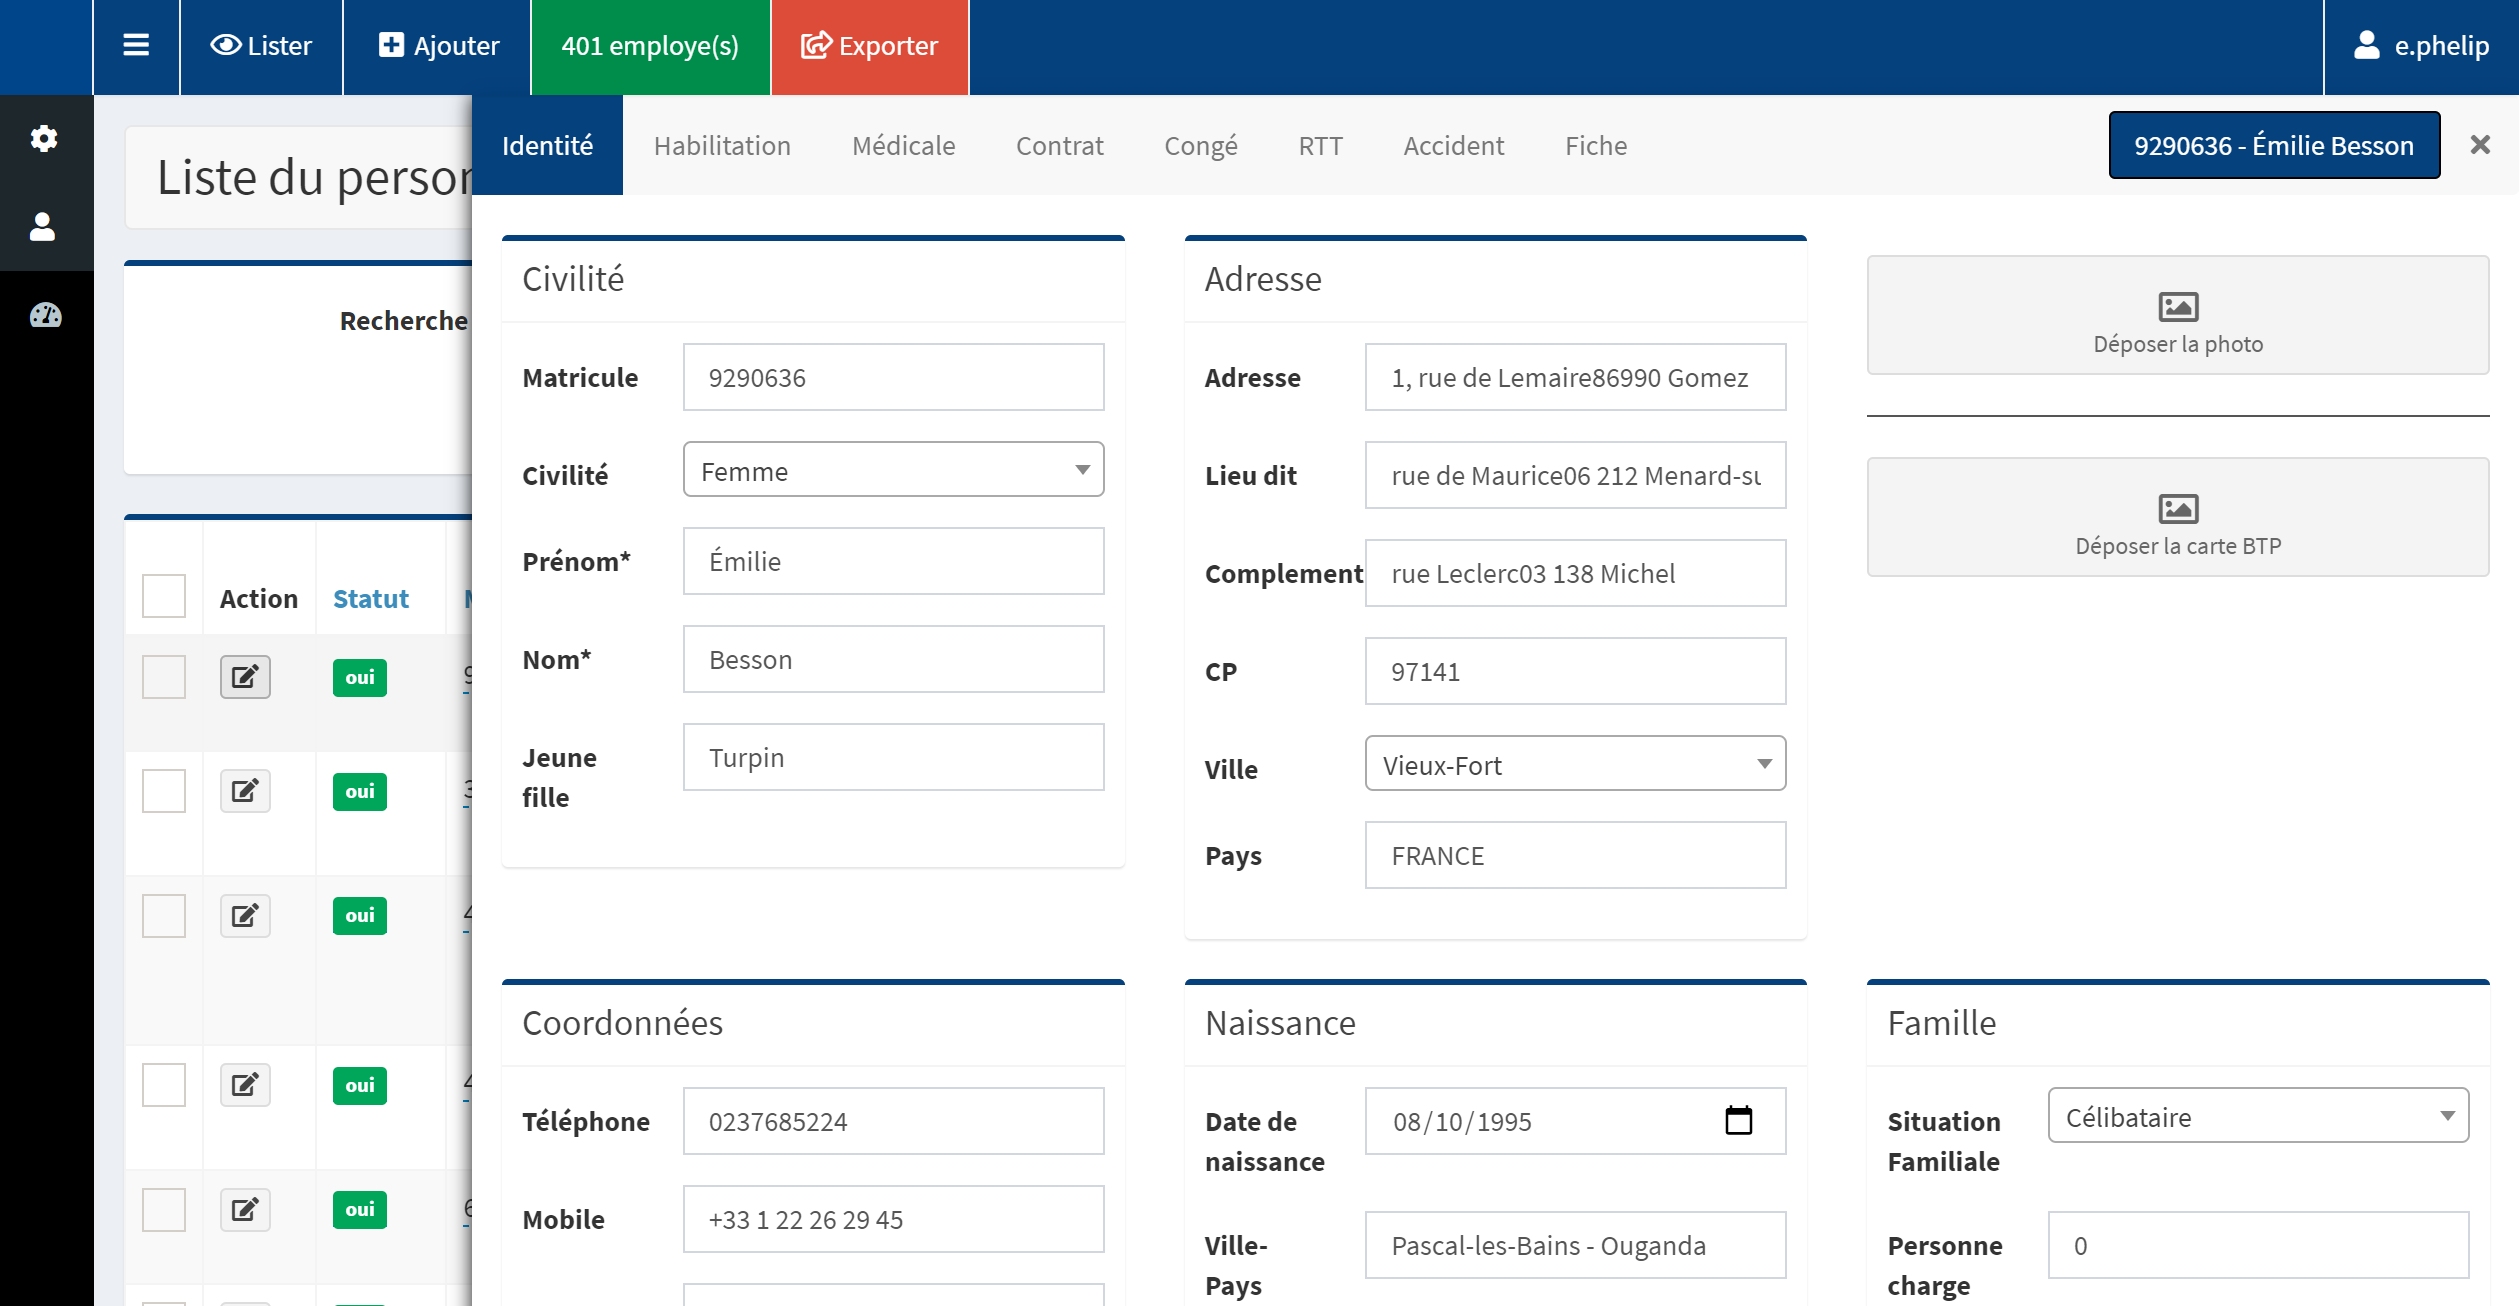Switch to the Fiche tab
Screen dimensions: 2519x1306
[1595, 145]
